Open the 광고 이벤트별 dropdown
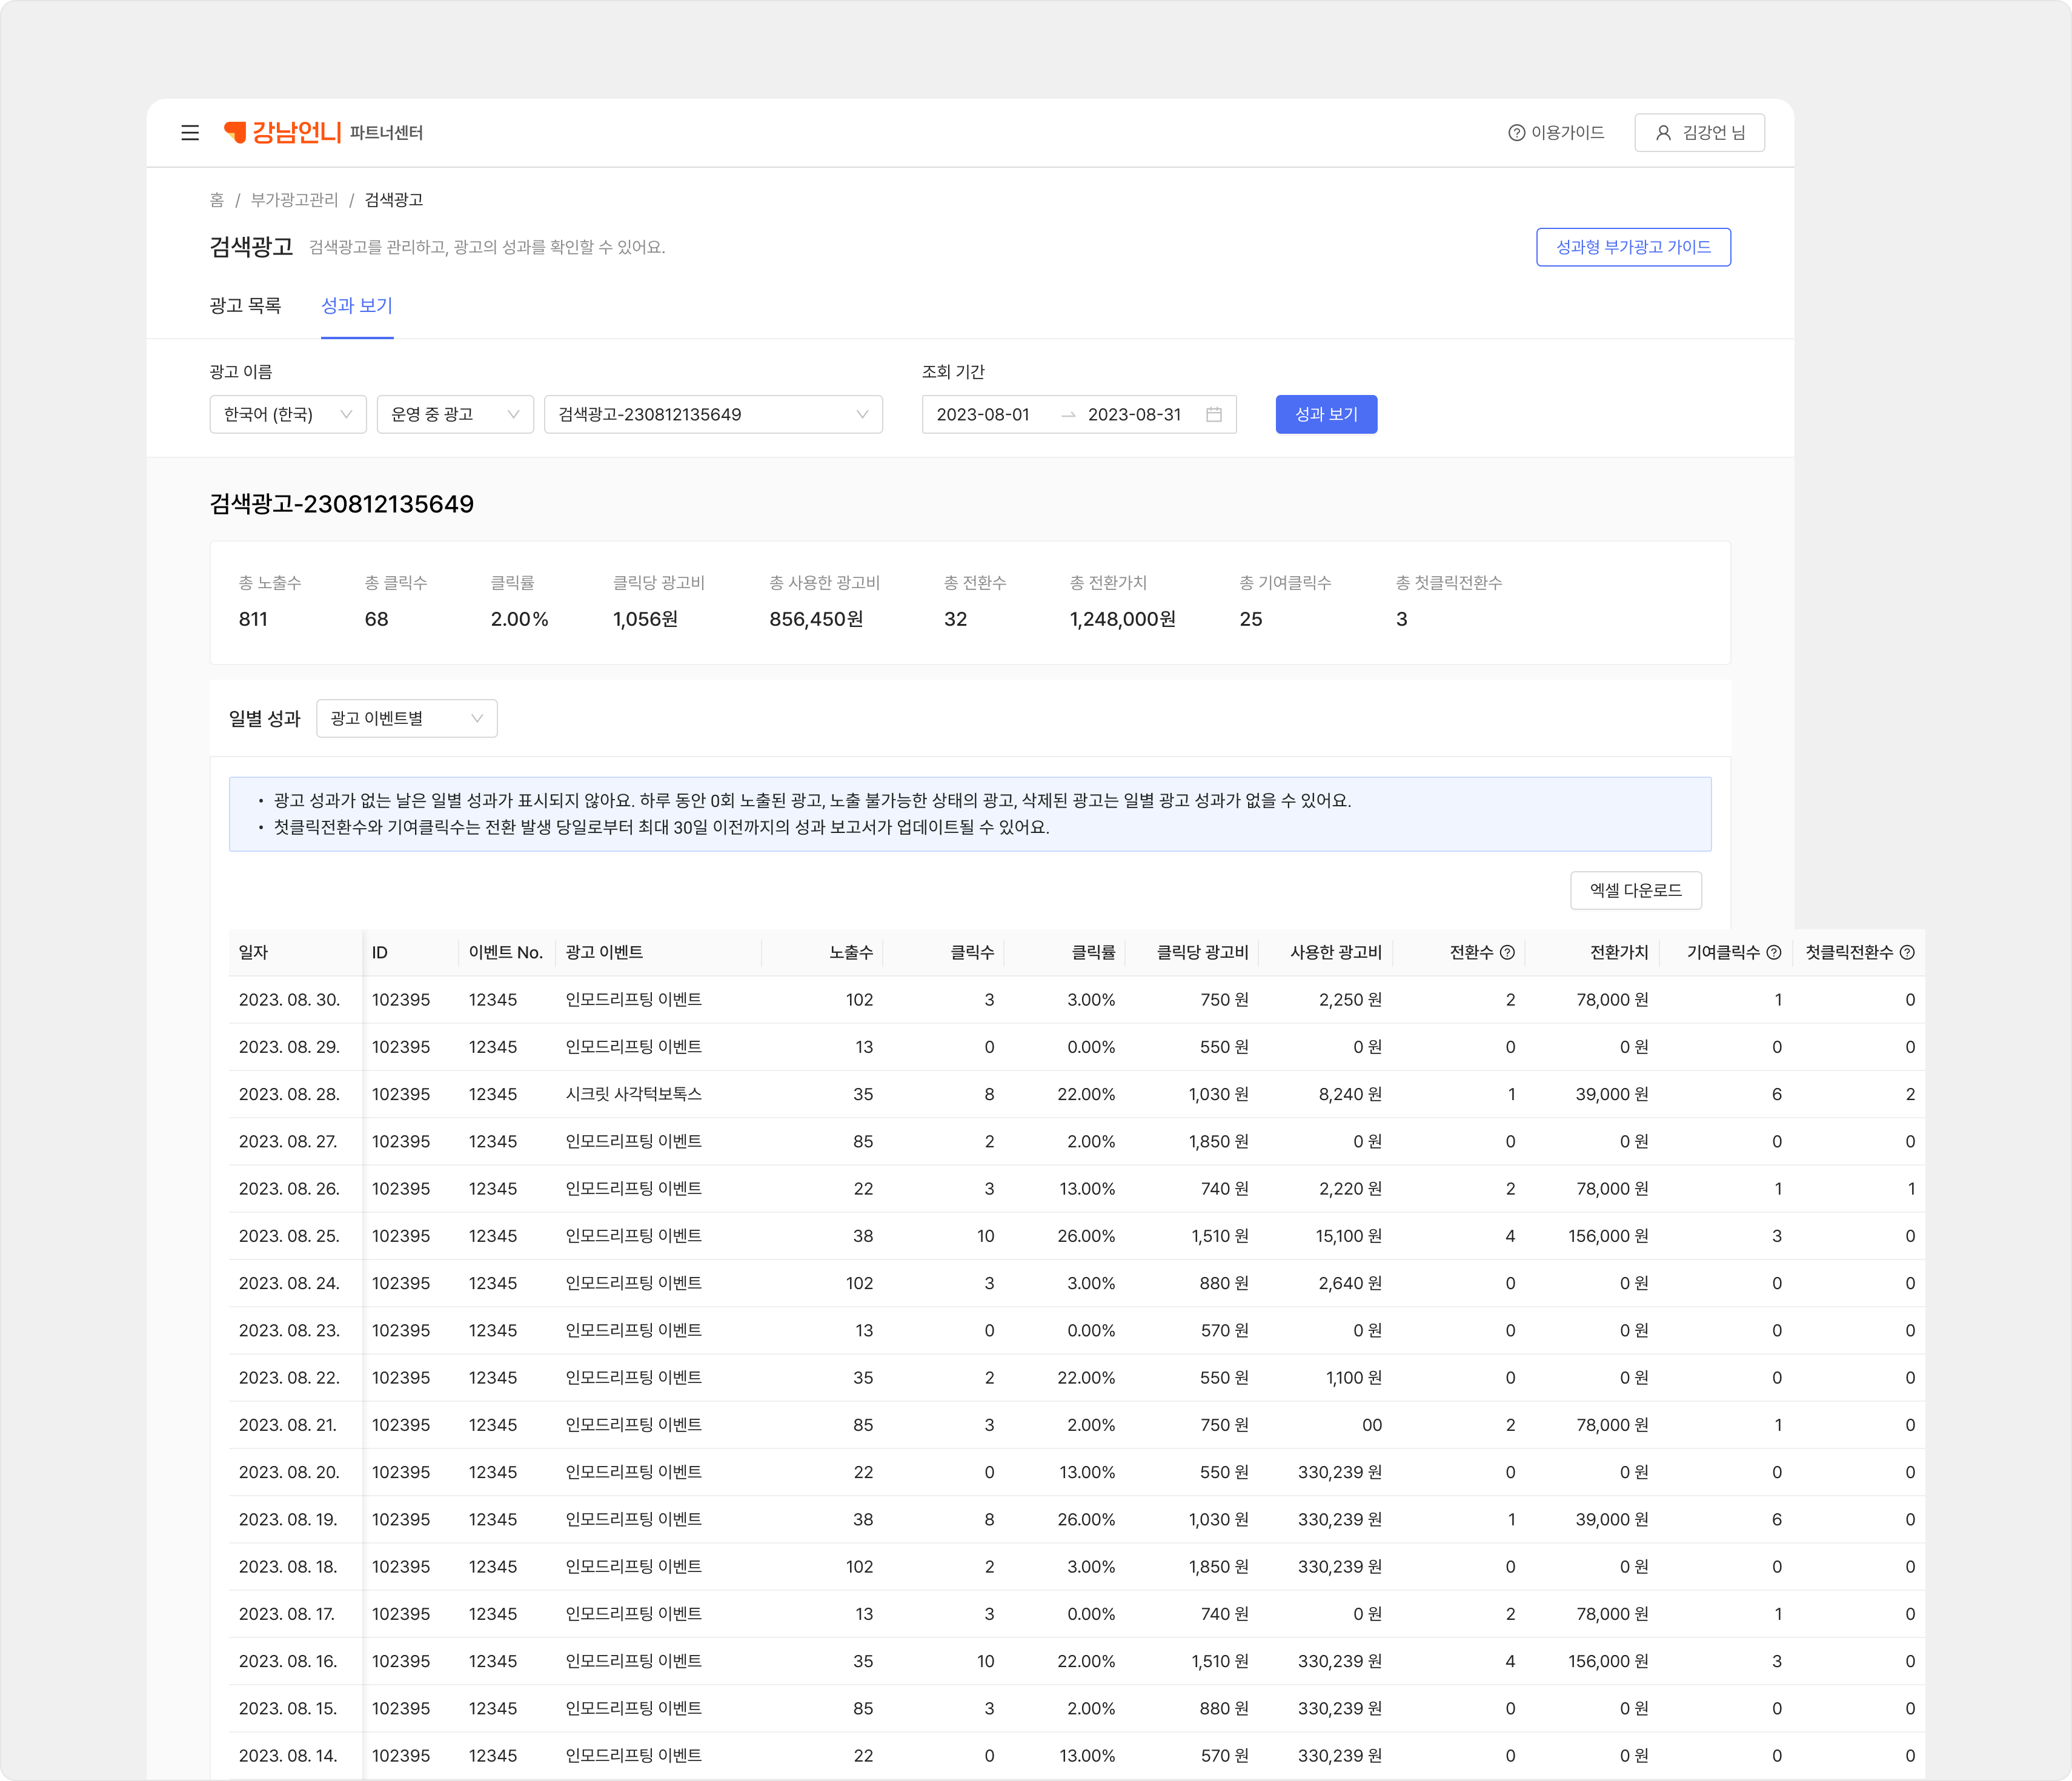Image resolution: width=2072 pixels, height=1781 pixels. tap(406, 718)
